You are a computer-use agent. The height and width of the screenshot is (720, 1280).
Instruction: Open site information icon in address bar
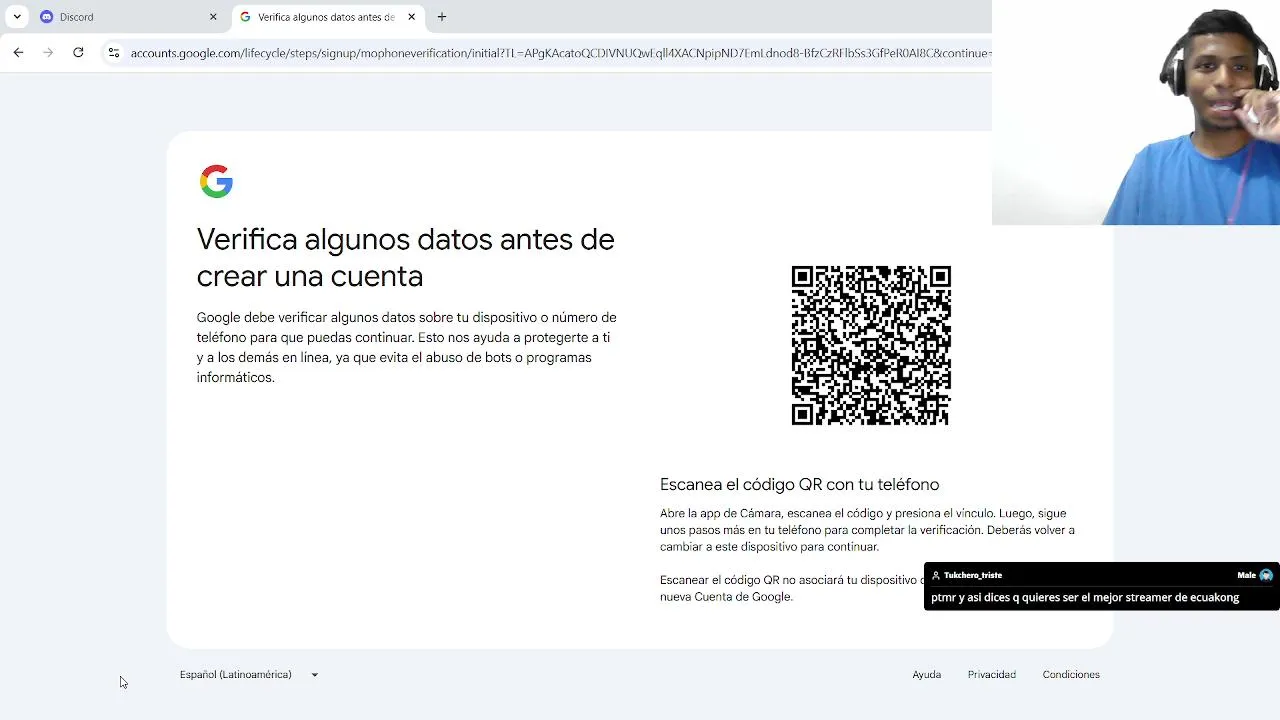point(113,52)
